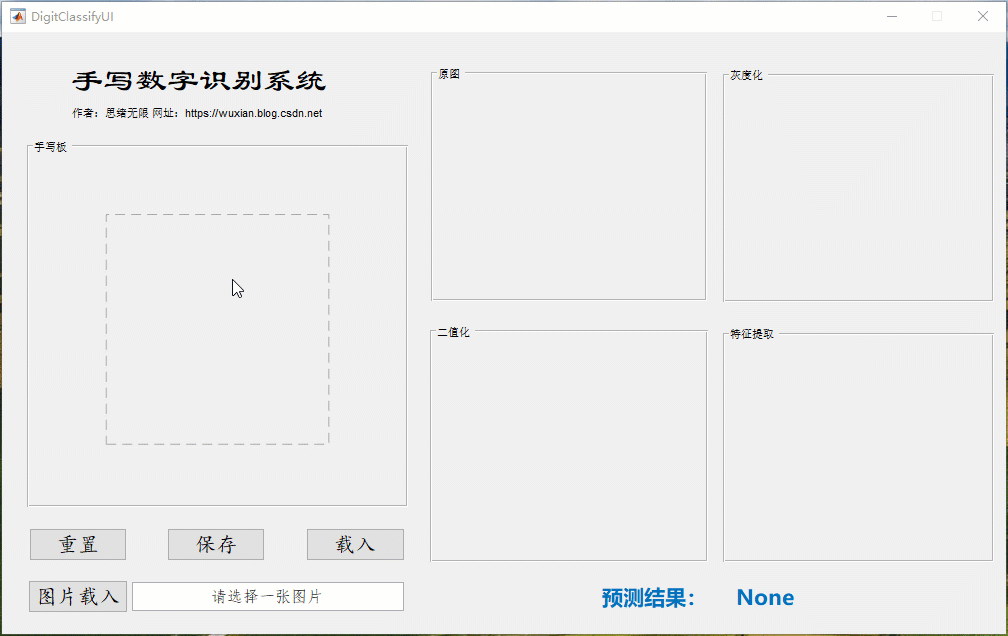1008x636 pixels.
Task: Save the drawing with the 保存 button
Action: coord(216,545)
